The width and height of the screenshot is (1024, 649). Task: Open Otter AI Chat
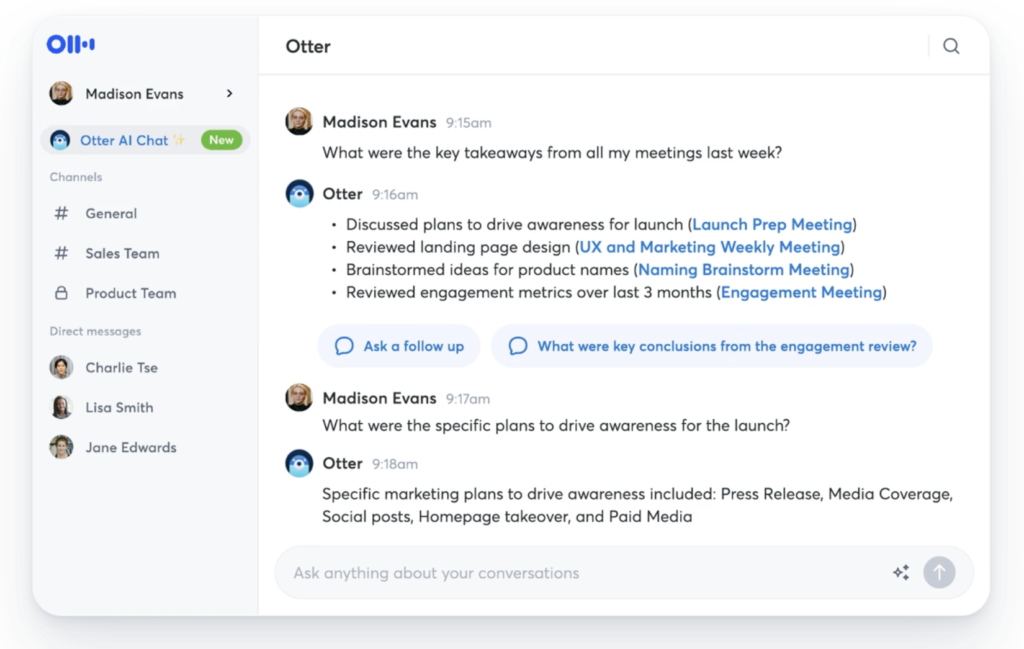pos(145,140)
